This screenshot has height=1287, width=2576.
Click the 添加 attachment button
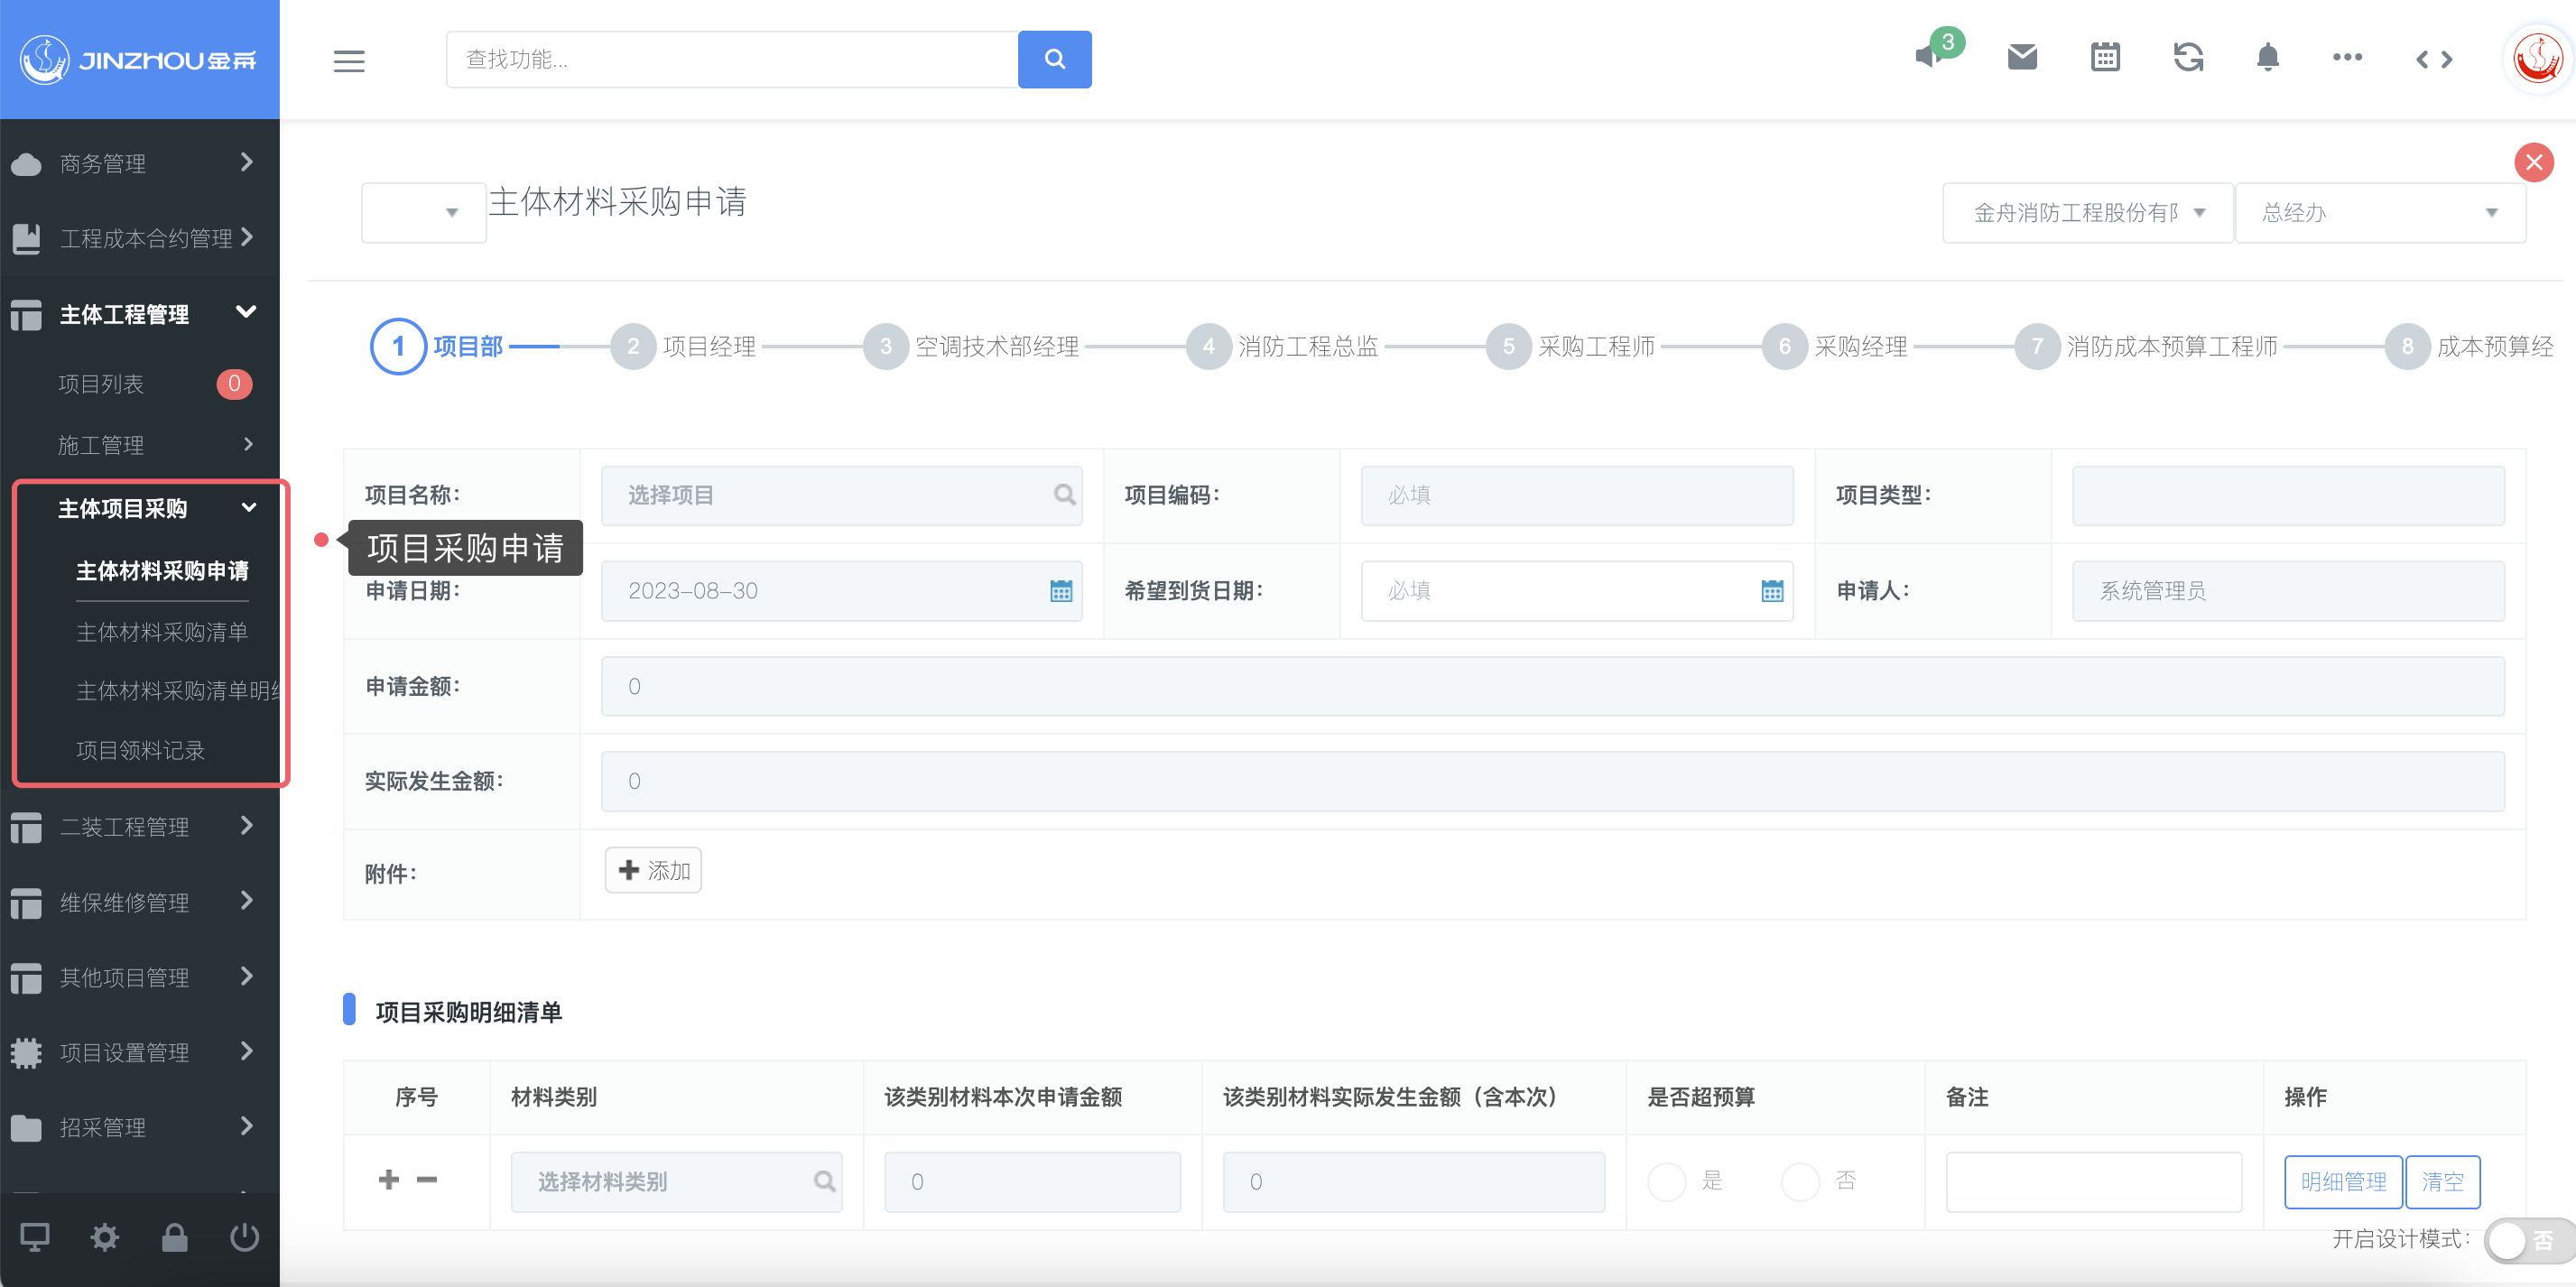tap(653, 871)
